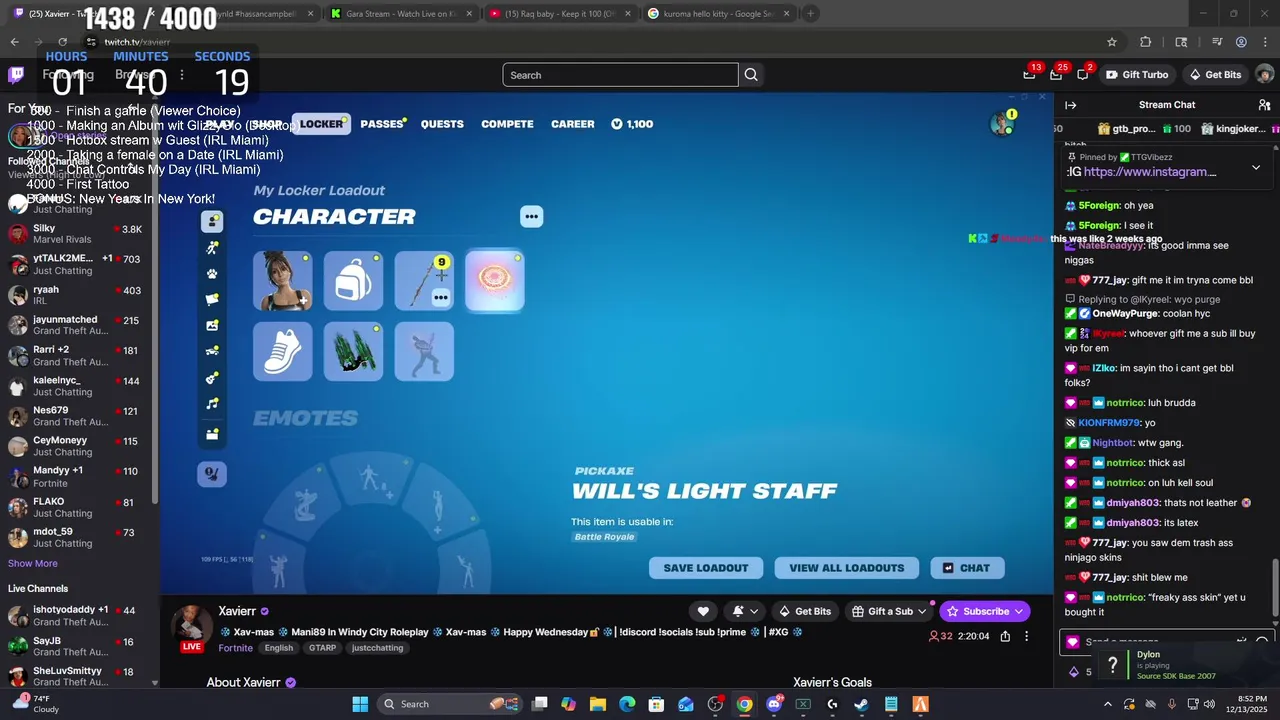This screenshot has width=1280, height=720.
Task: Select the PASSES tab in Fortnite
Action: coord(382,124)
